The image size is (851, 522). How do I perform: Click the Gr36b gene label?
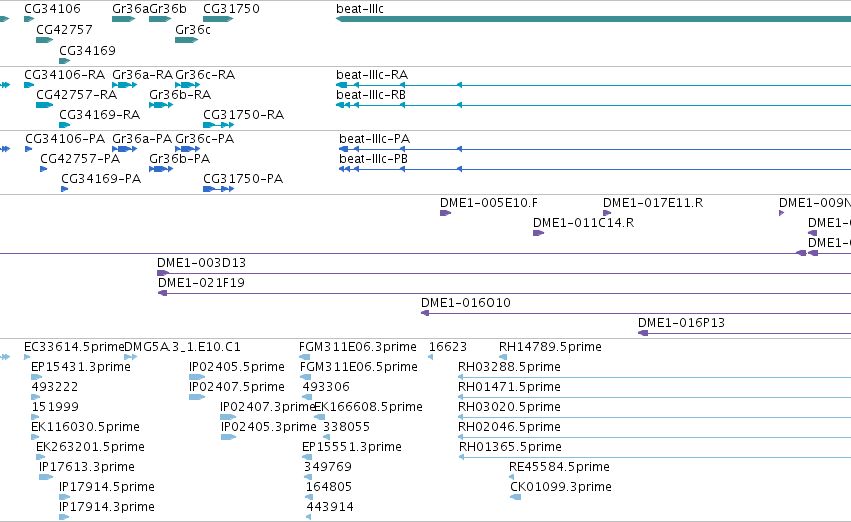pos(168,9)
